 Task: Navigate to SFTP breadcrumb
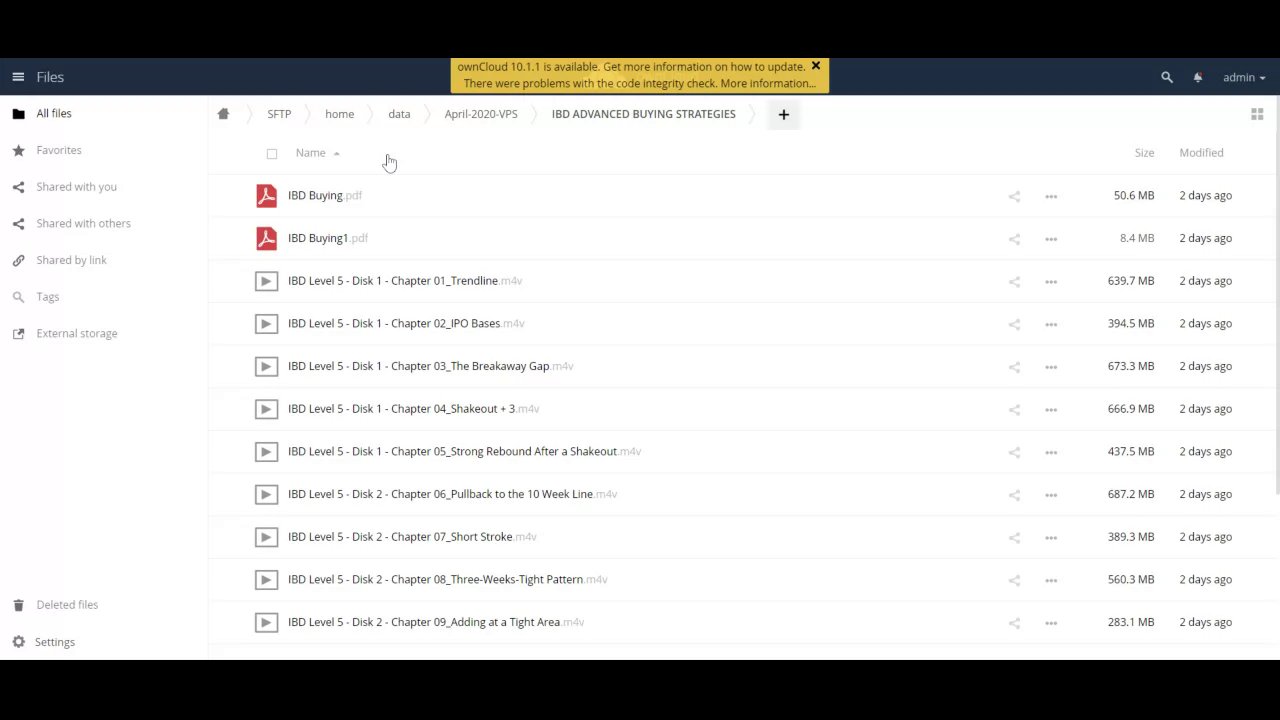(x=279, y=114)
